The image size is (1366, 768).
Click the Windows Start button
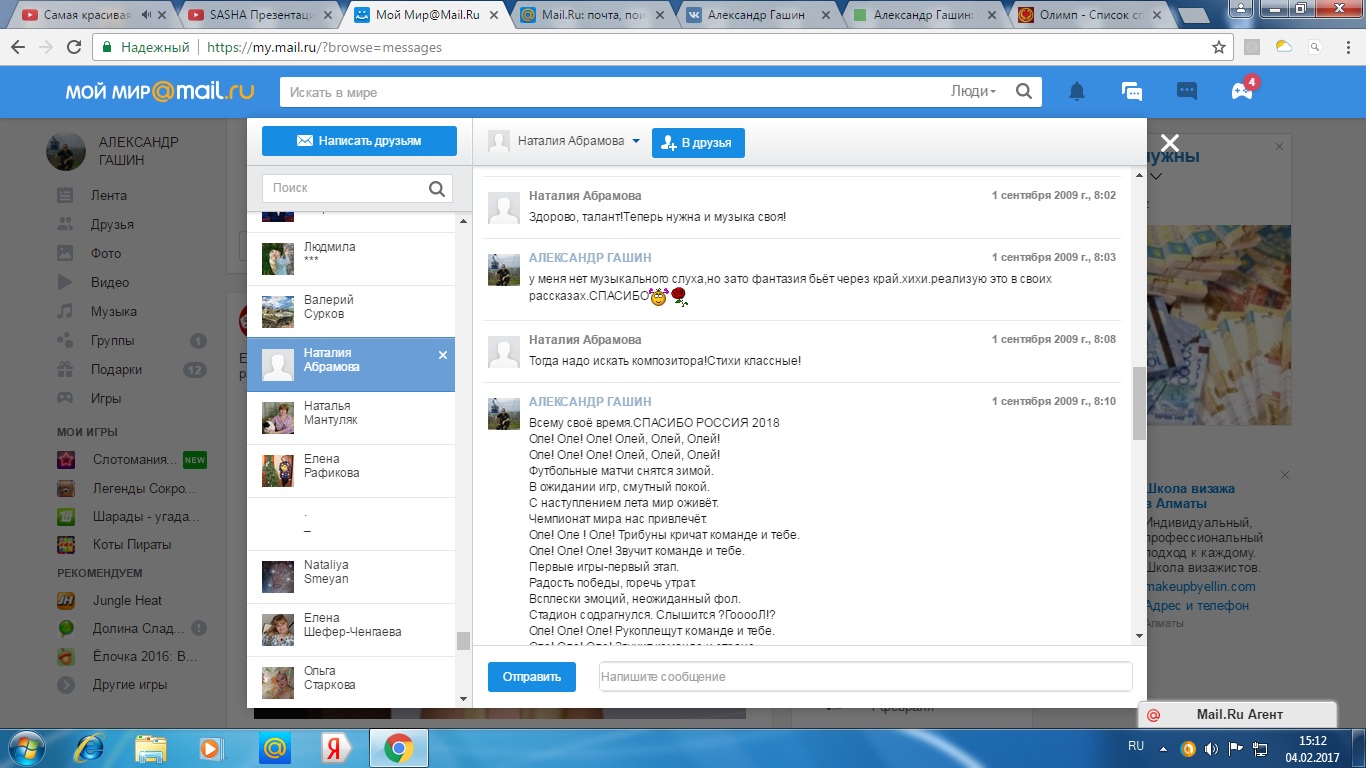[x=26, y=747]
